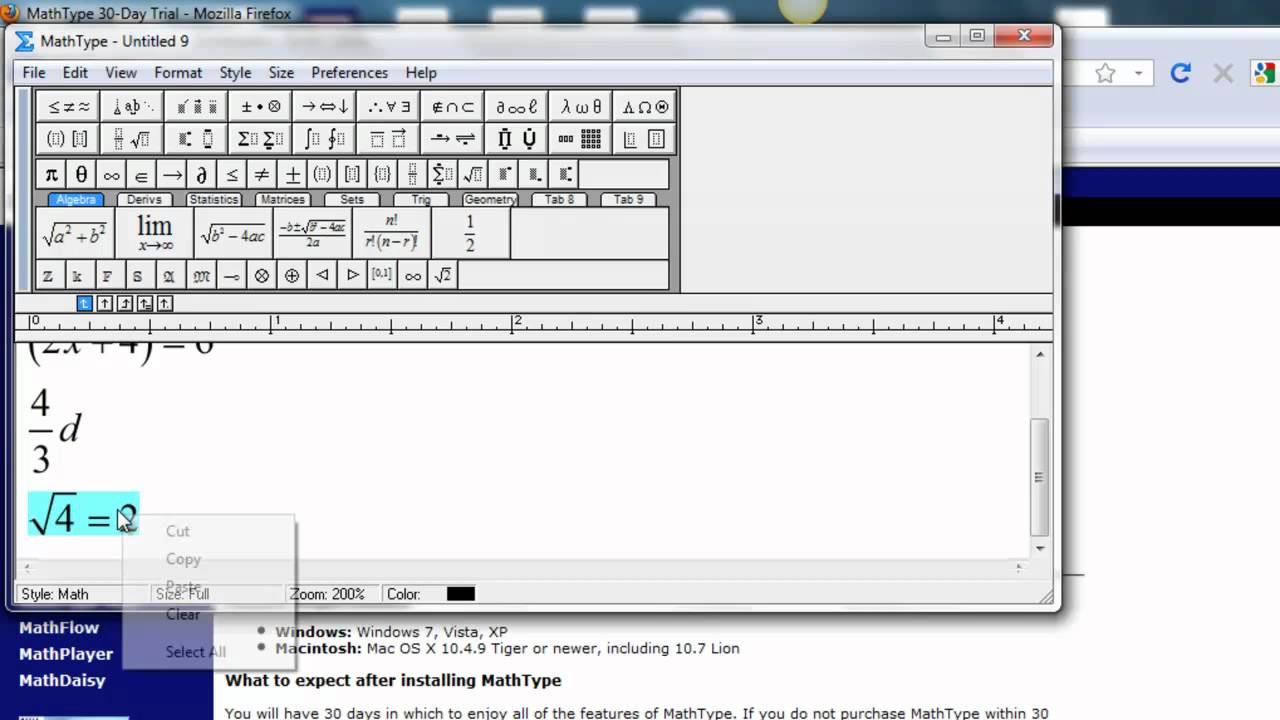Insert the square root template in the small bar

[x=472, y=174]
